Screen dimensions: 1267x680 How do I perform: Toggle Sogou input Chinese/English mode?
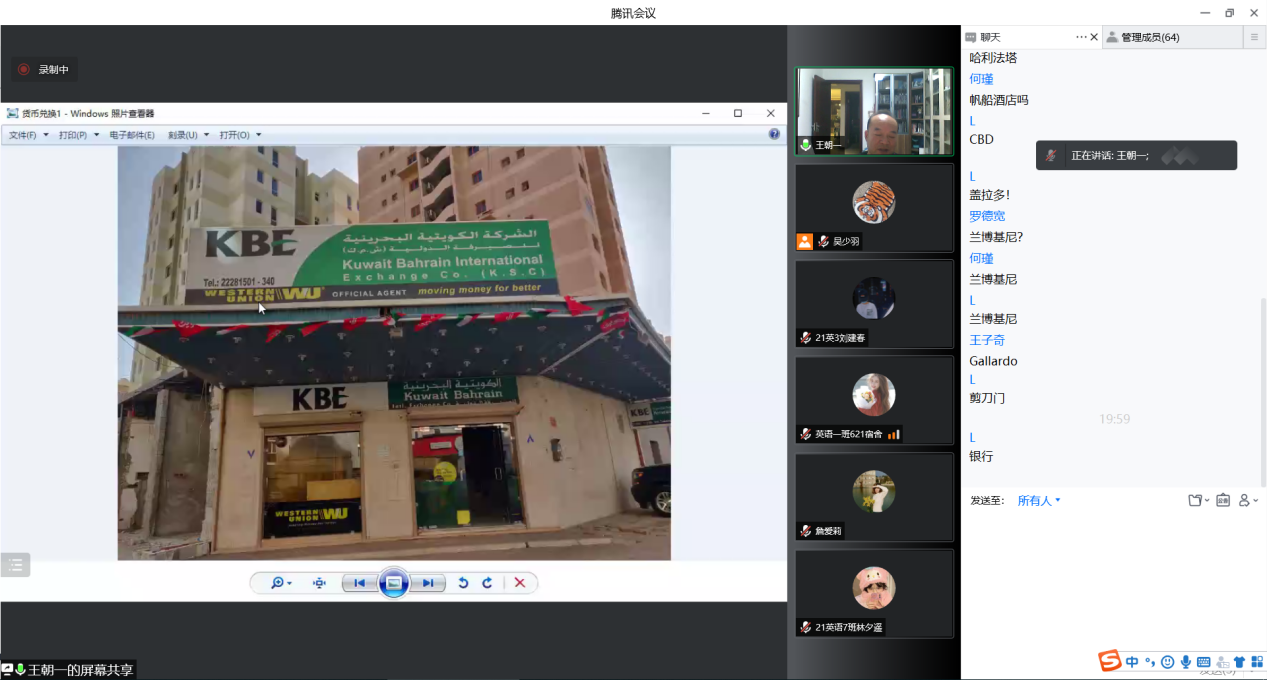tap(1131, 662)
